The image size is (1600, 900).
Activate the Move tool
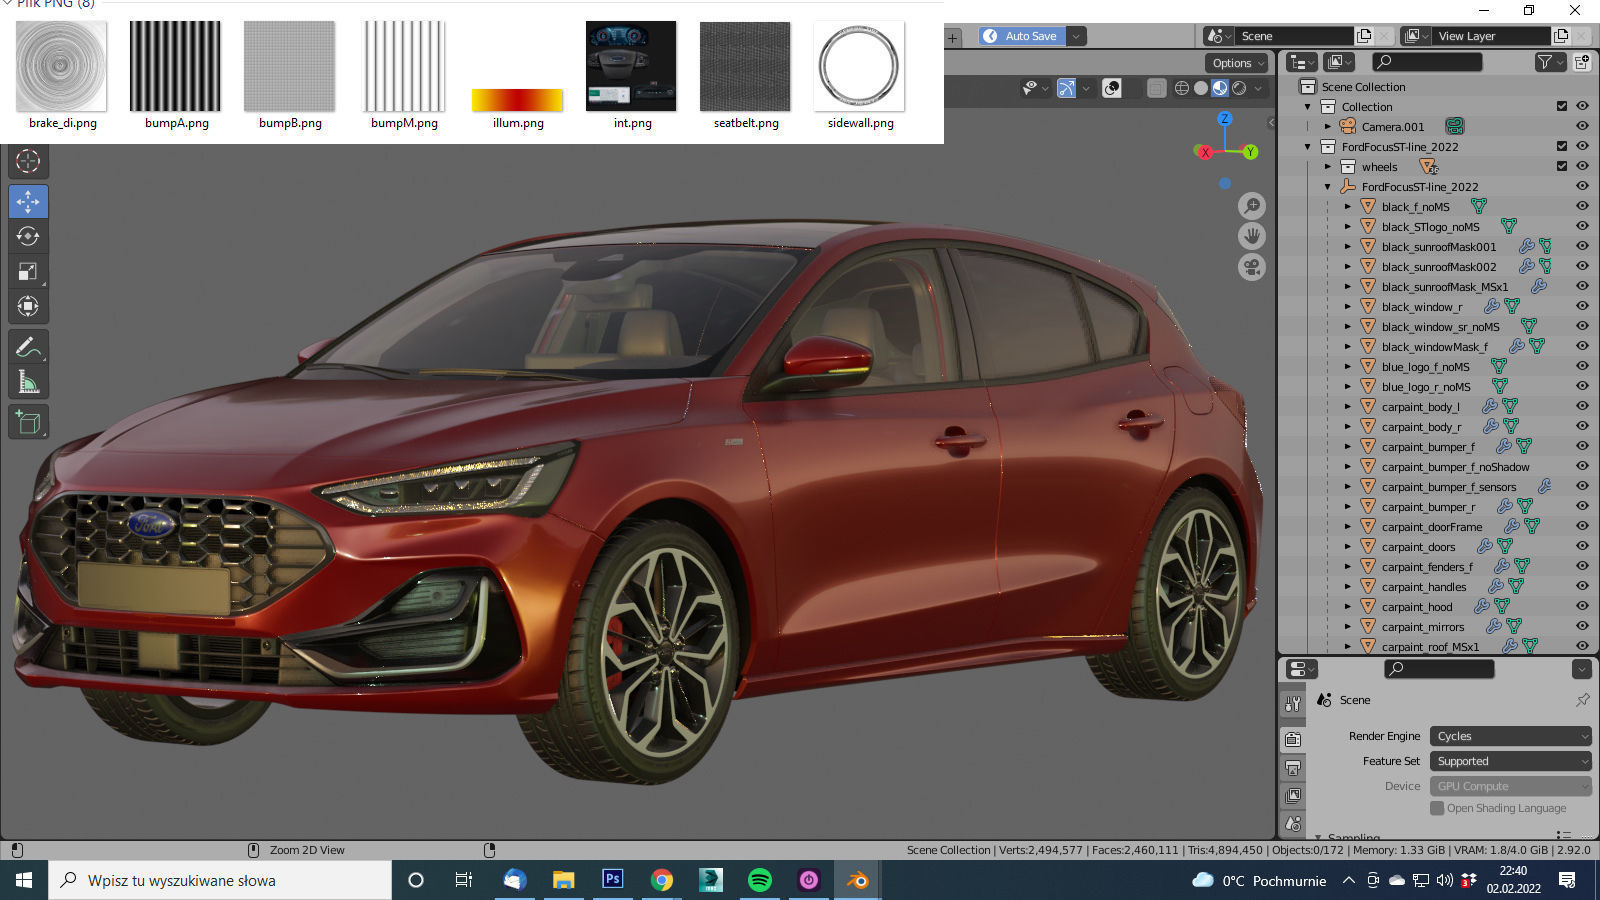click(28, 201)
